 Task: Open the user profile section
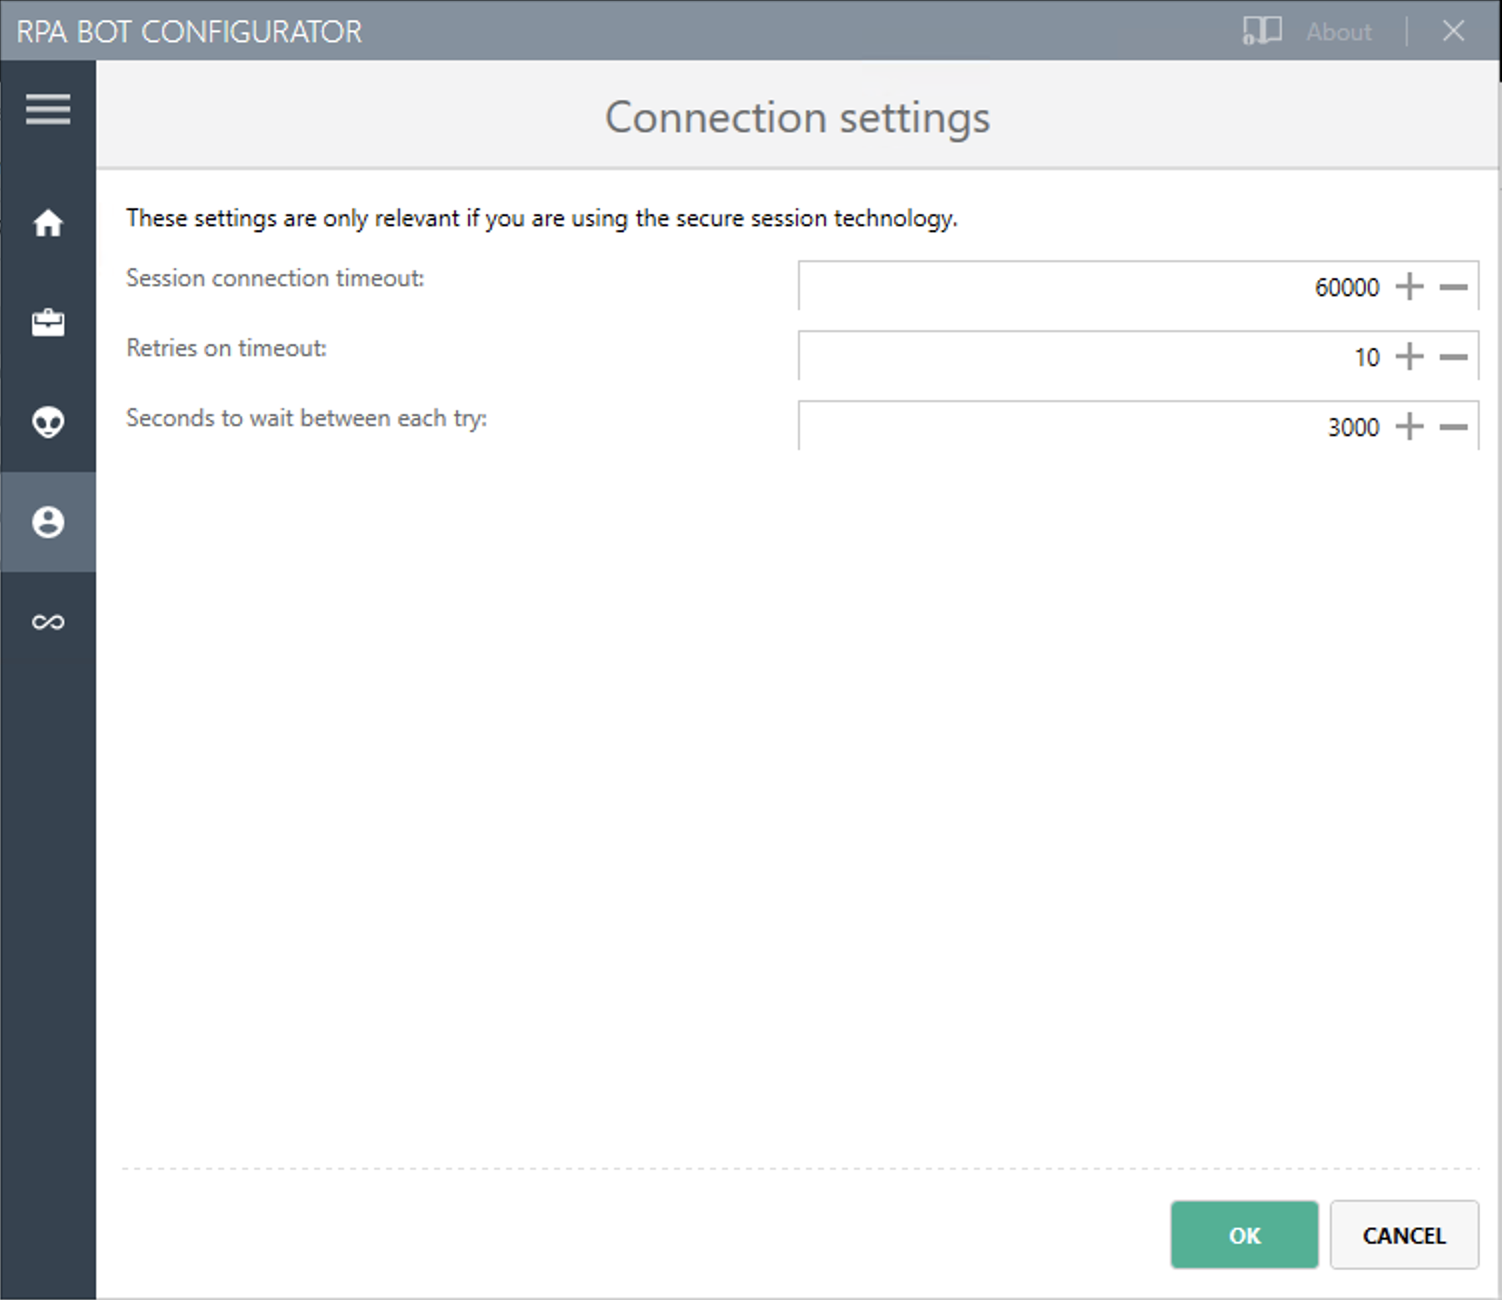click(47, 522)
